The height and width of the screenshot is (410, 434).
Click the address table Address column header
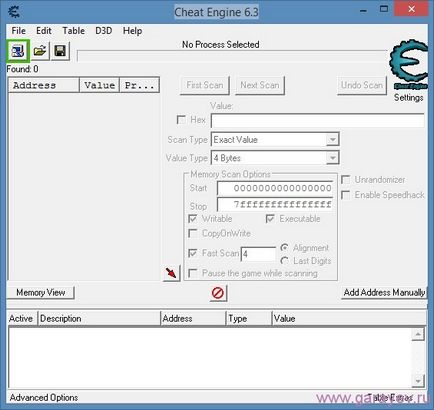(x=193, y=318)
